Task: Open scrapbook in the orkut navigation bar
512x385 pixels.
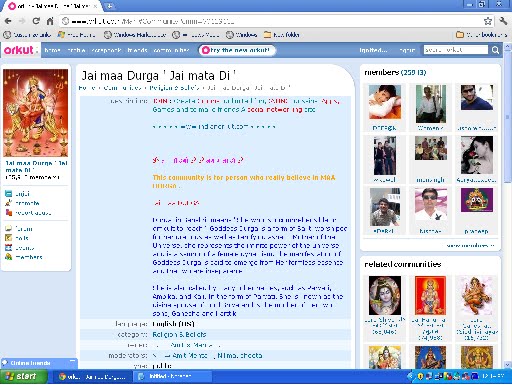Action: [x=106, y=50]
